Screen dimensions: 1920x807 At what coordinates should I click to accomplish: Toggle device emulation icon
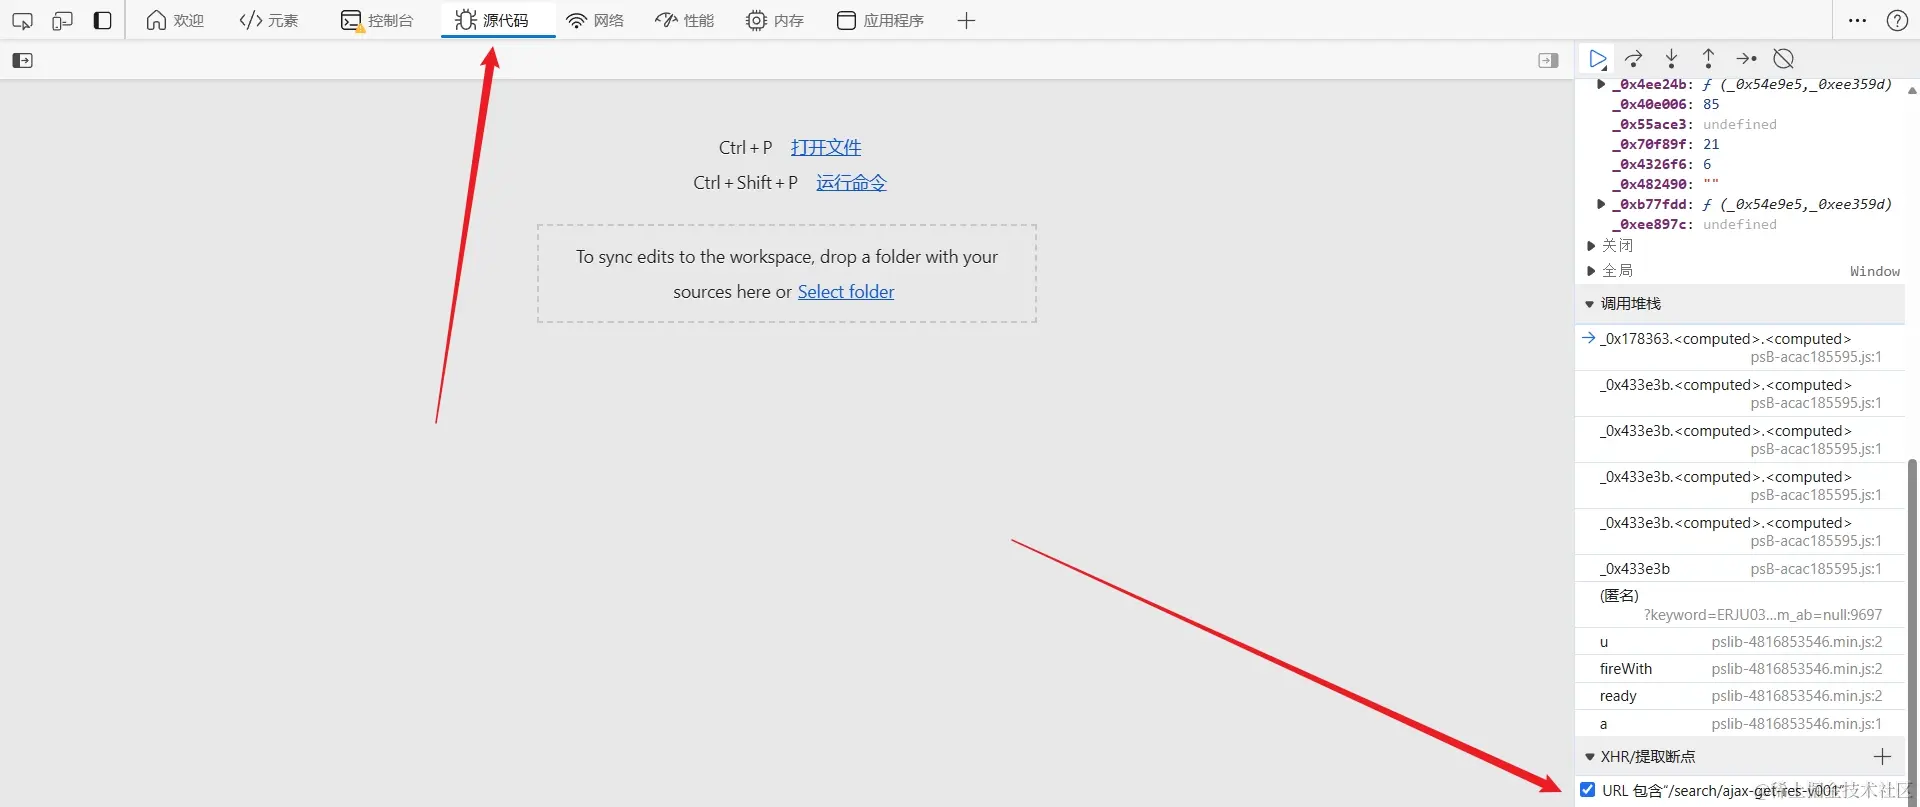(x=62, y=20)
